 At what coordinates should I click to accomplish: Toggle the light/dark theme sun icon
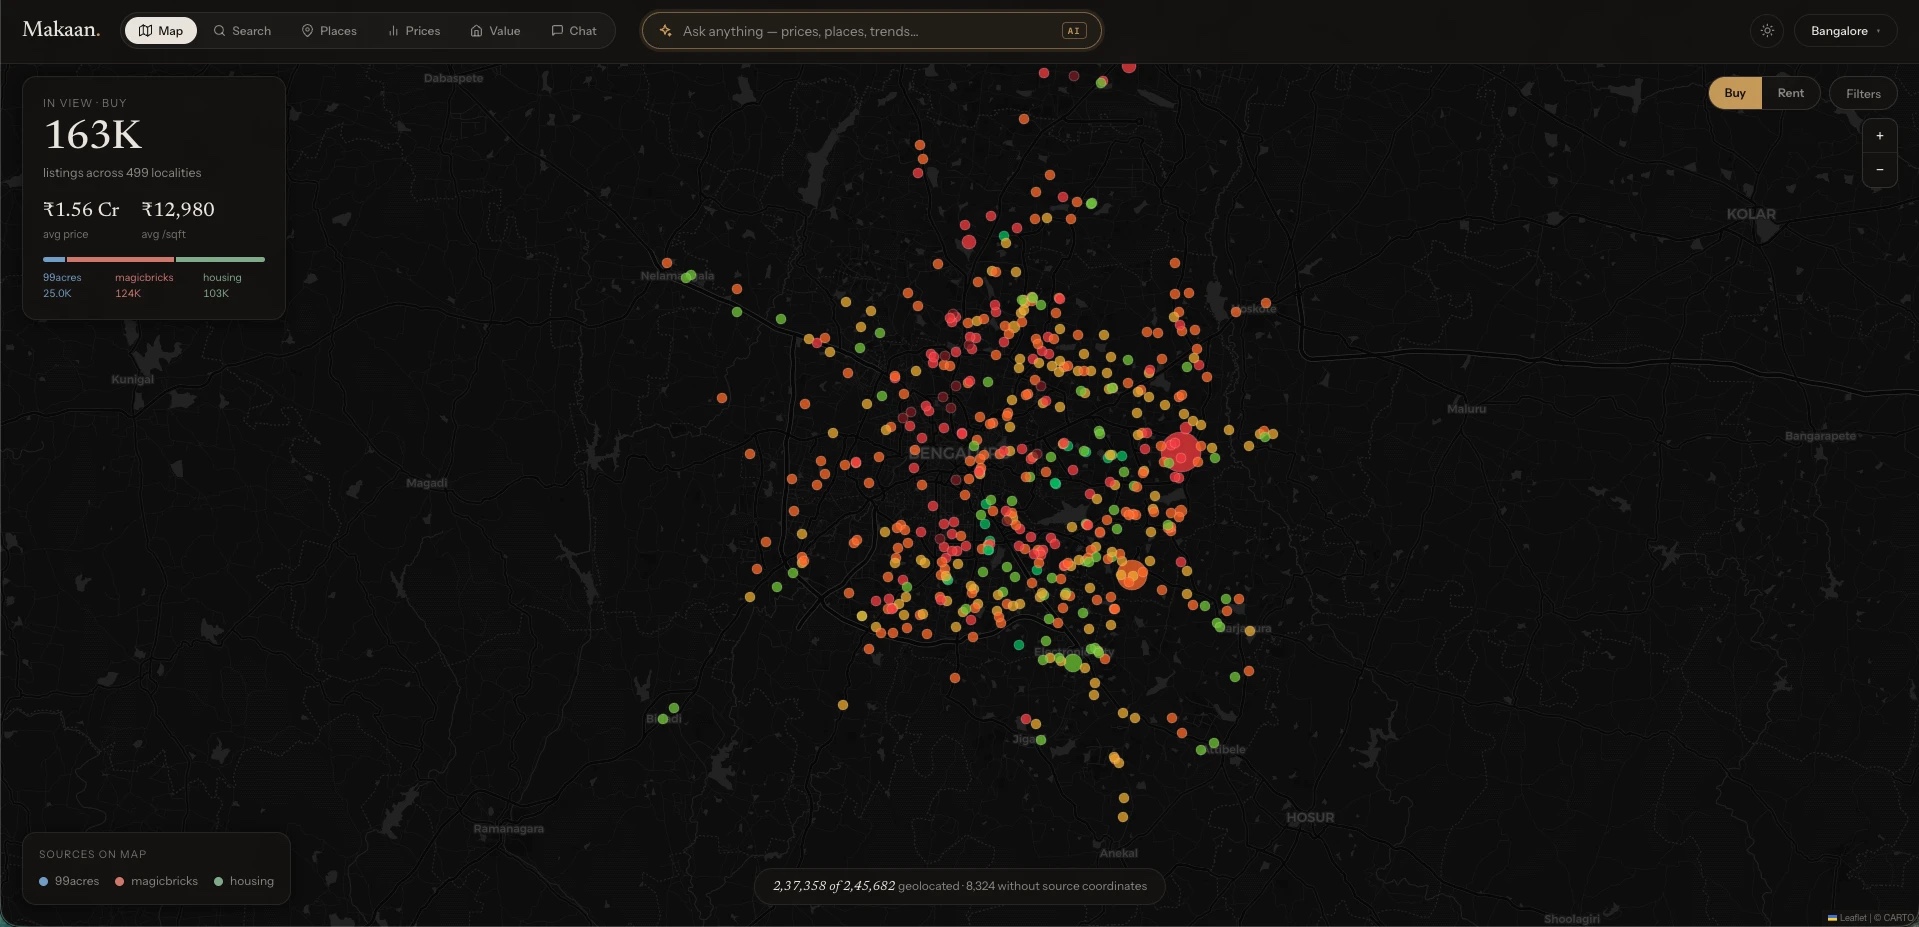click(1767, 31)
